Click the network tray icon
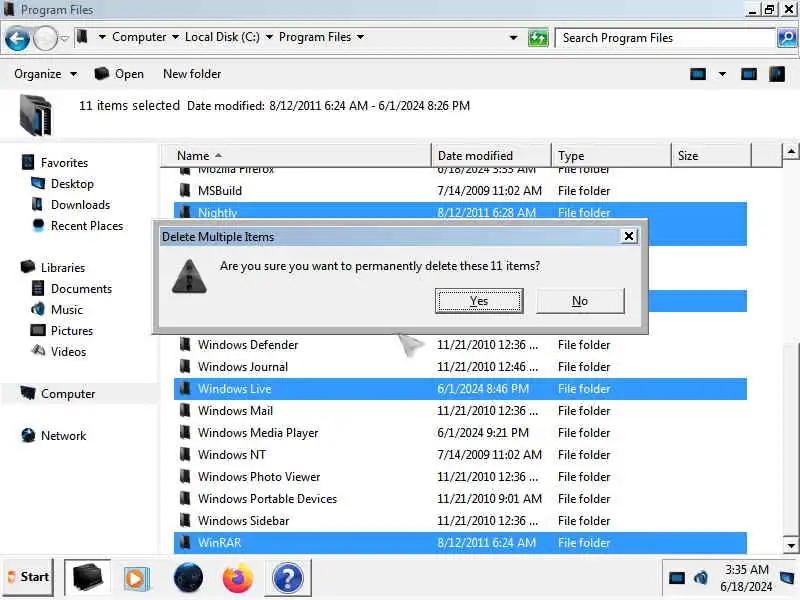Screen dimensions: 800x600 [677, 578]
